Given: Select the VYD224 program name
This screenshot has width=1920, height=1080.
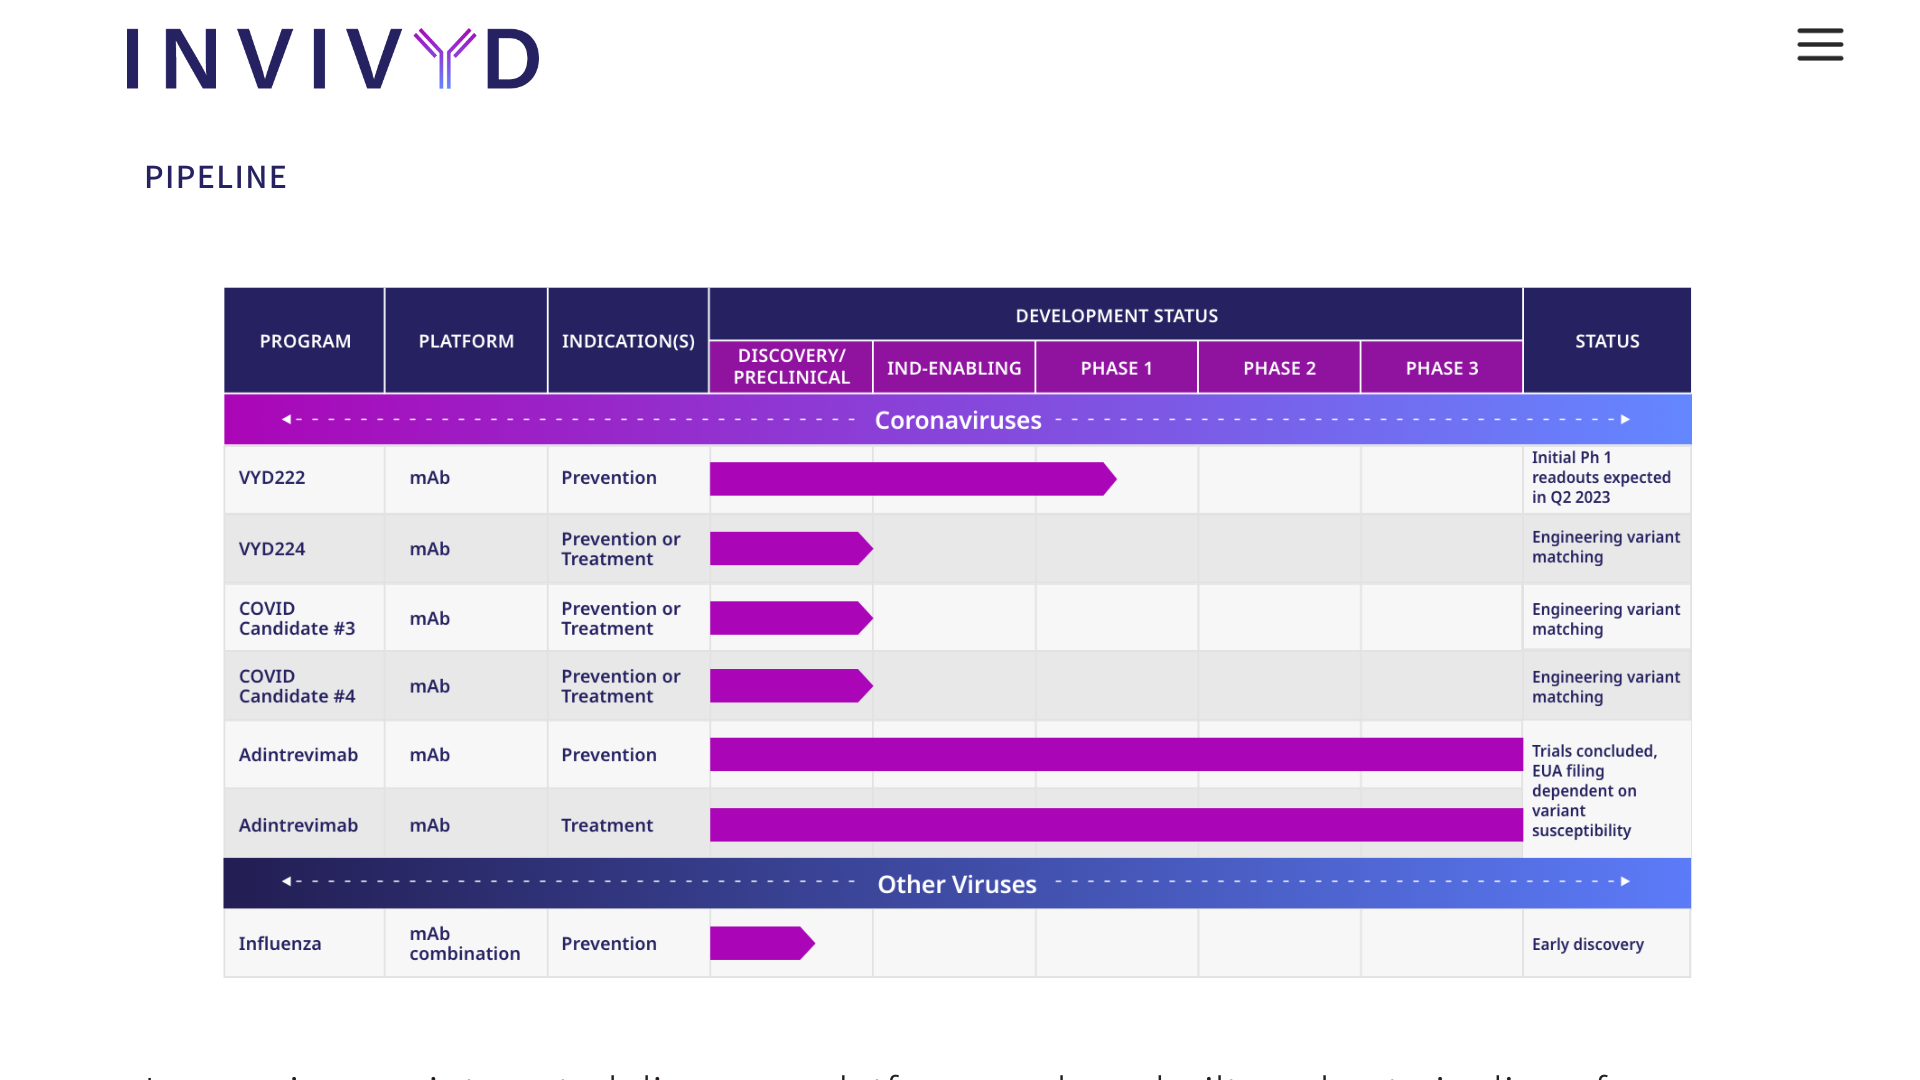Looking at the screenshot, I should pos(272,549).
